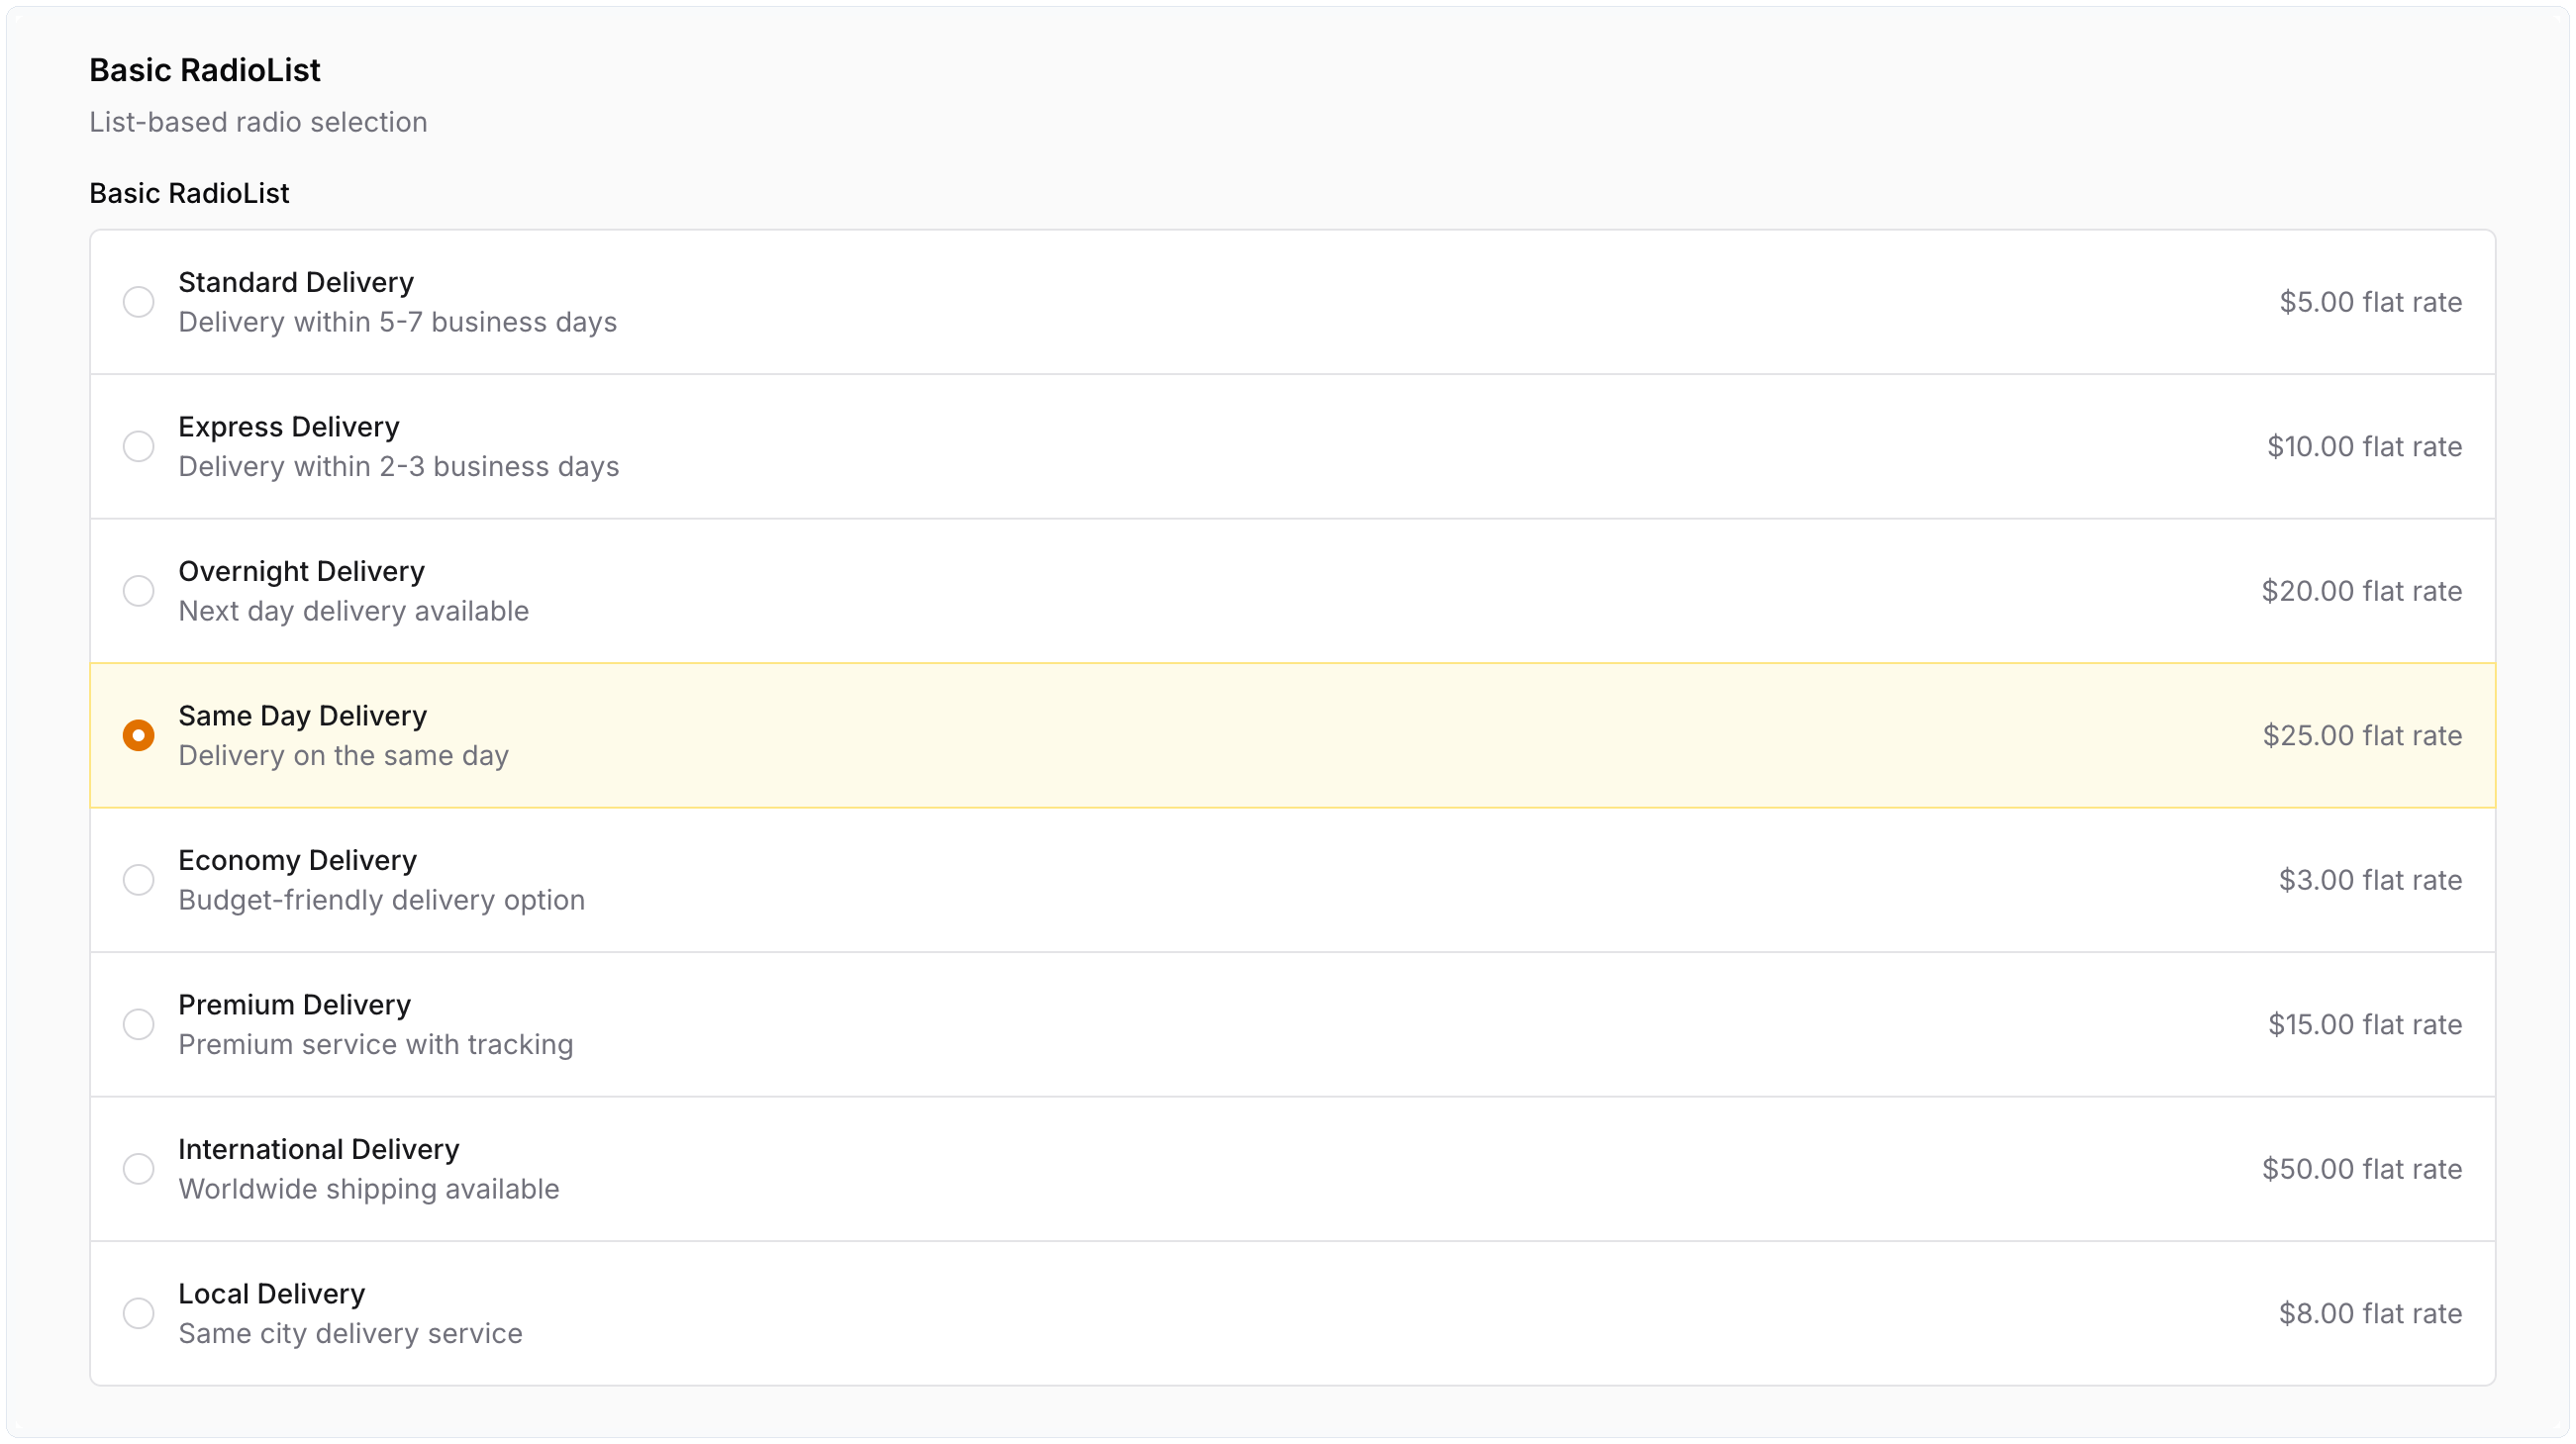This screenshot has width=2576, height=1444.
Task: Click the Next day delivery available description
Action: click(353, 611)
